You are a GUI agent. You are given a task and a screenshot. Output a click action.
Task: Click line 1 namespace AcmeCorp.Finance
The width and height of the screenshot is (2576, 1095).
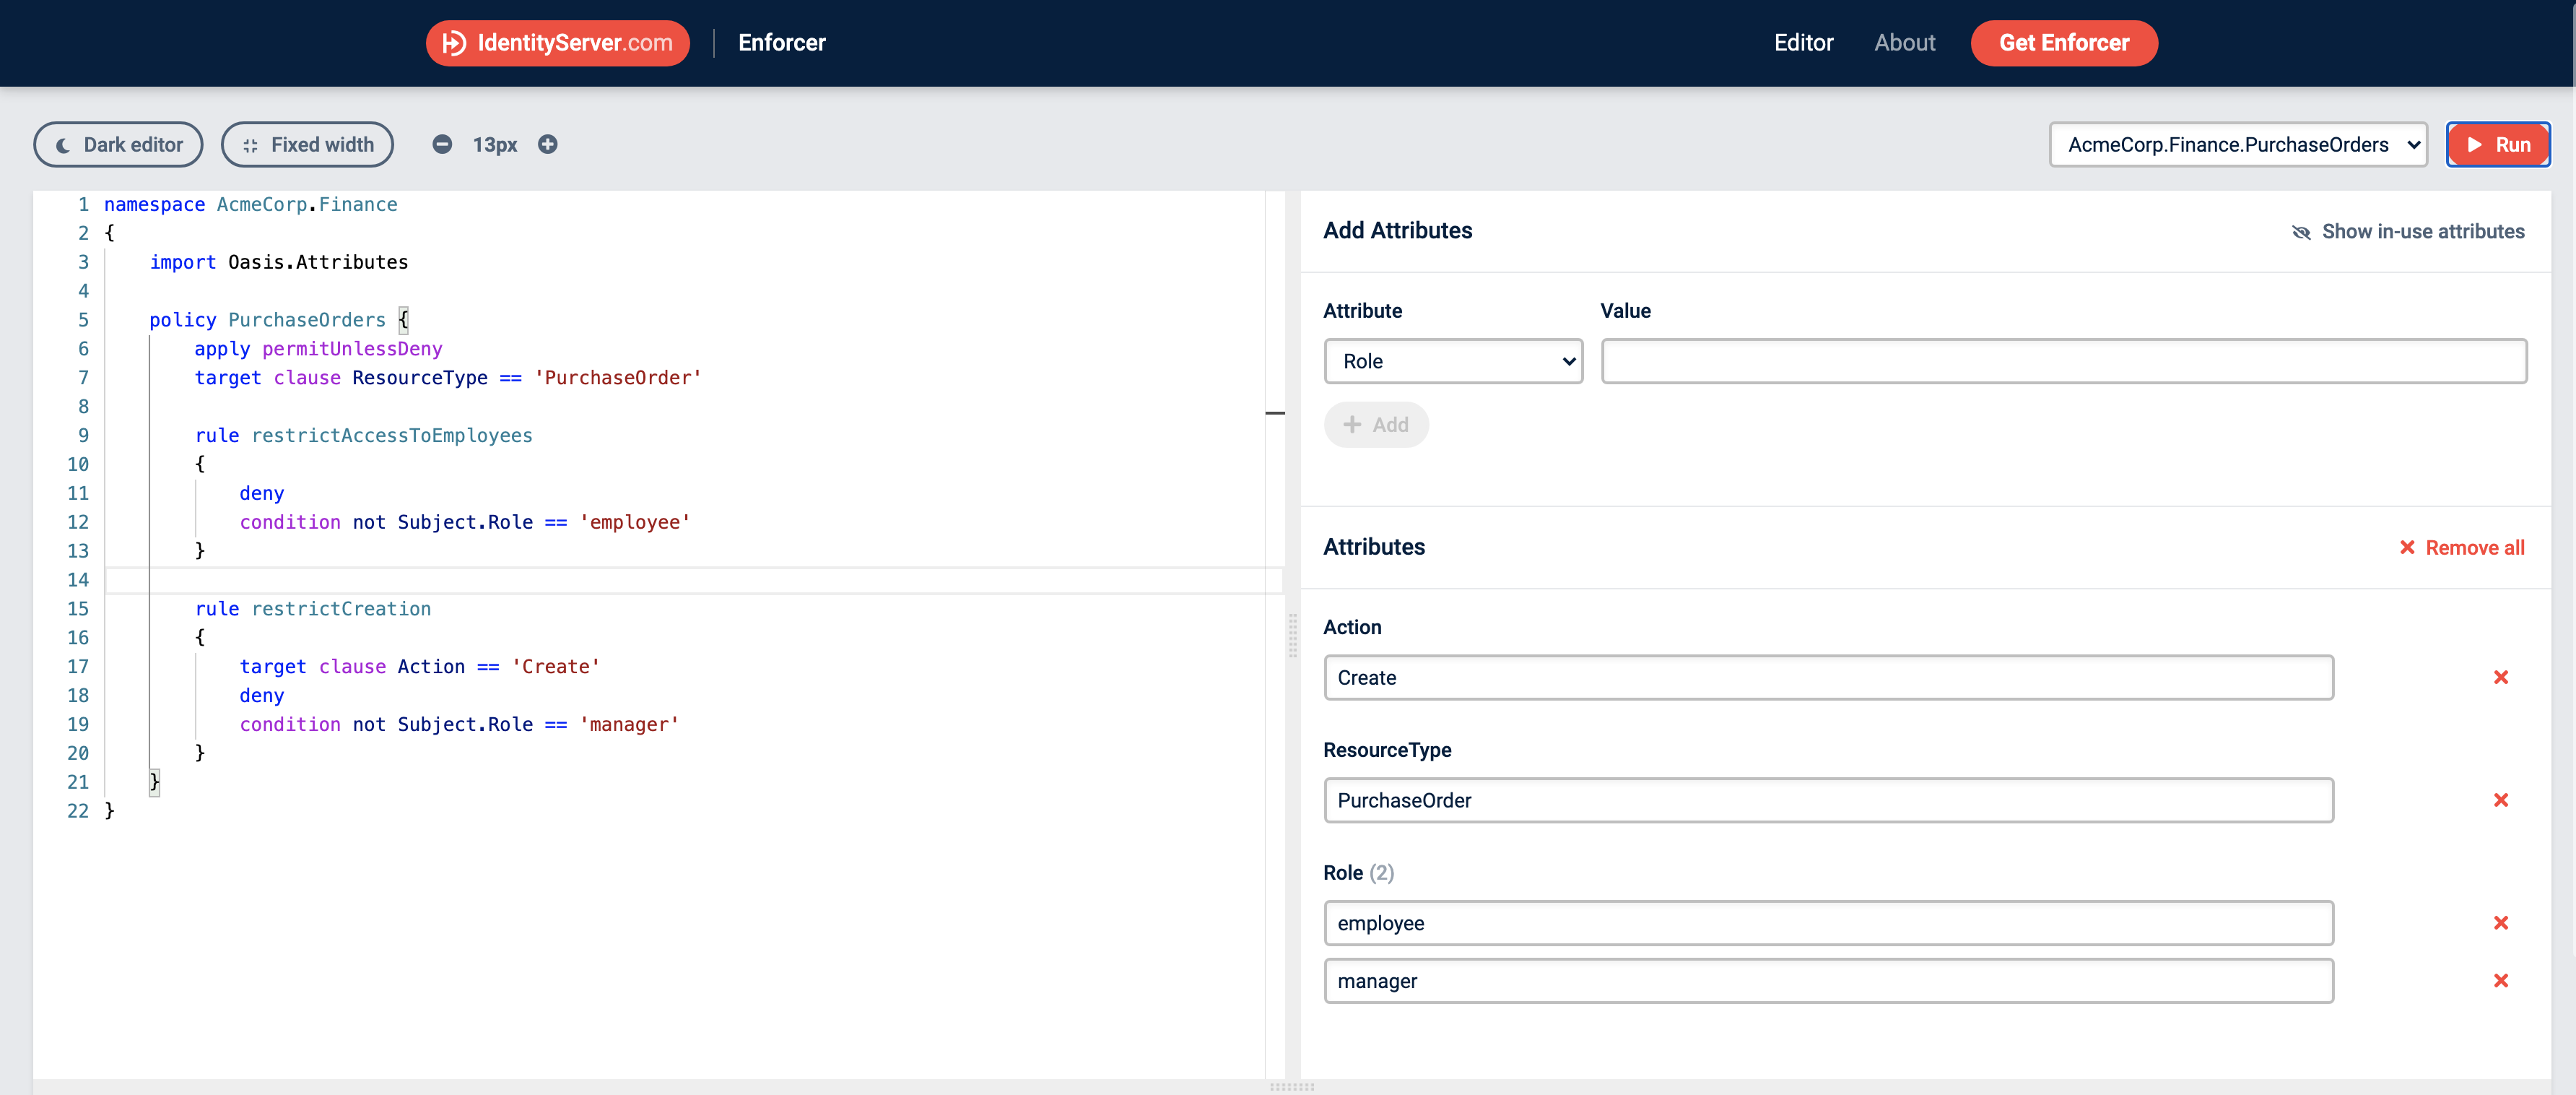(250, 205)
